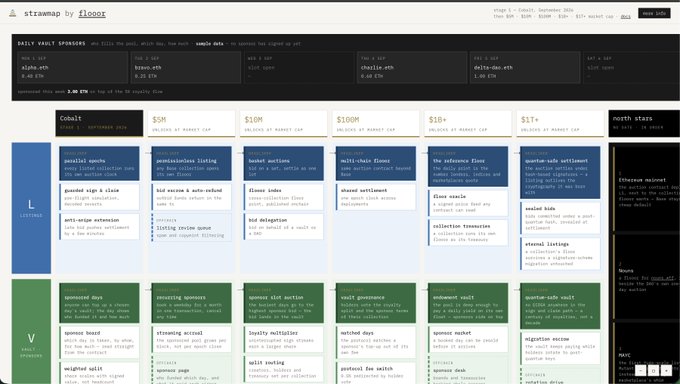
Task: Click the L Listings row label
Action: pos(31,208)
